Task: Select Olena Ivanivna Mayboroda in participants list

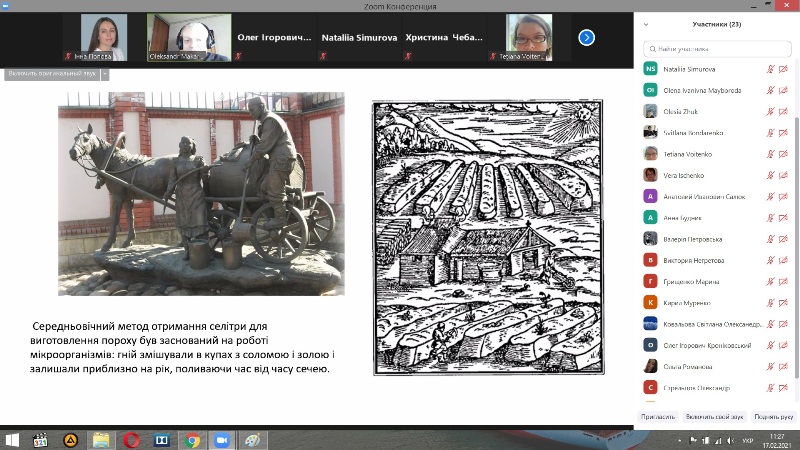Action: point(707,90)
